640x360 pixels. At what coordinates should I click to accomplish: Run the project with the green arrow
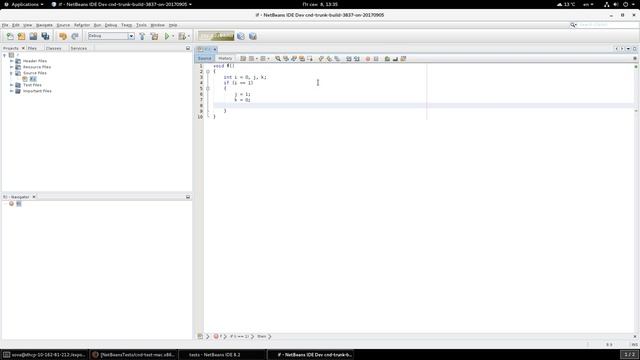pos(167,36)
